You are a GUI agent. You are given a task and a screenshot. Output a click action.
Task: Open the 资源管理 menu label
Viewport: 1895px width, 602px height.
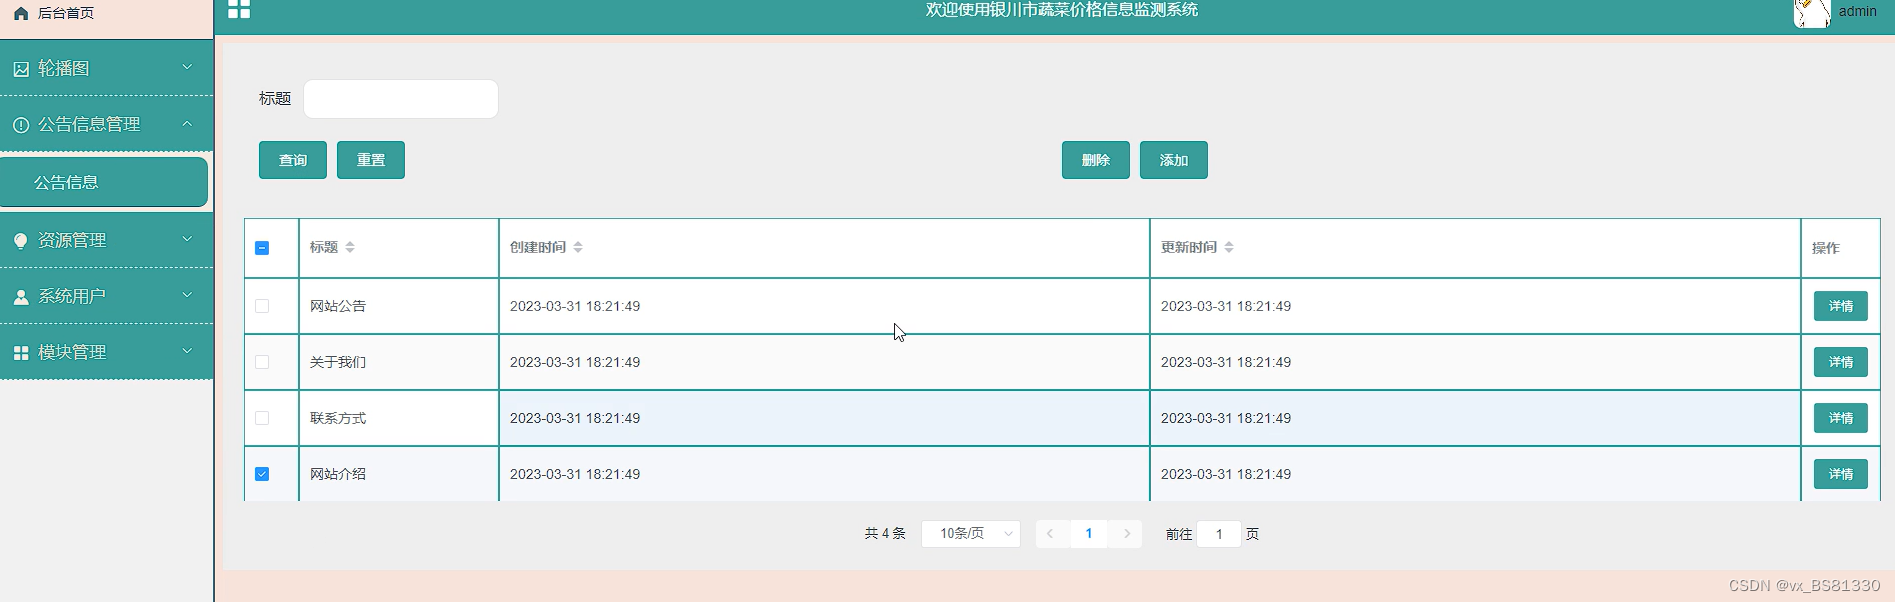[x=72, y=241]
